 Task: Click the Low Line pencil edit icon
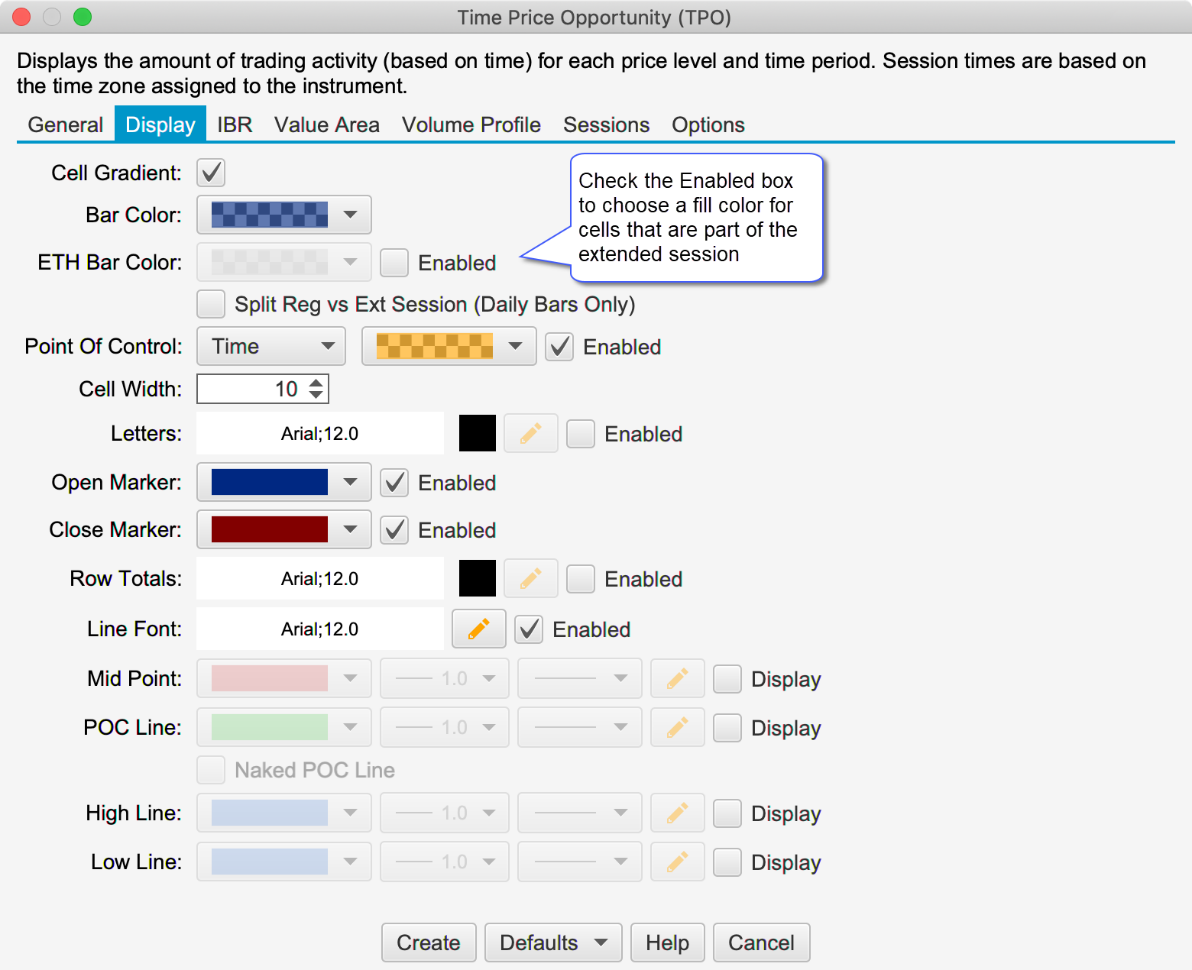click(677, 862)
